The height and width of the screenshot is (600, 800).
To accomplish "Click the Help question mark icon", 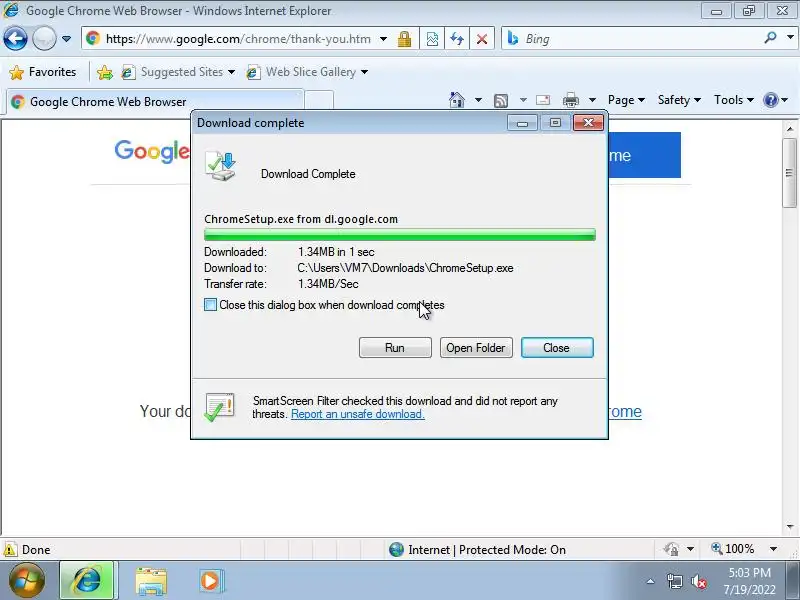I will click(x=770, y=100).
